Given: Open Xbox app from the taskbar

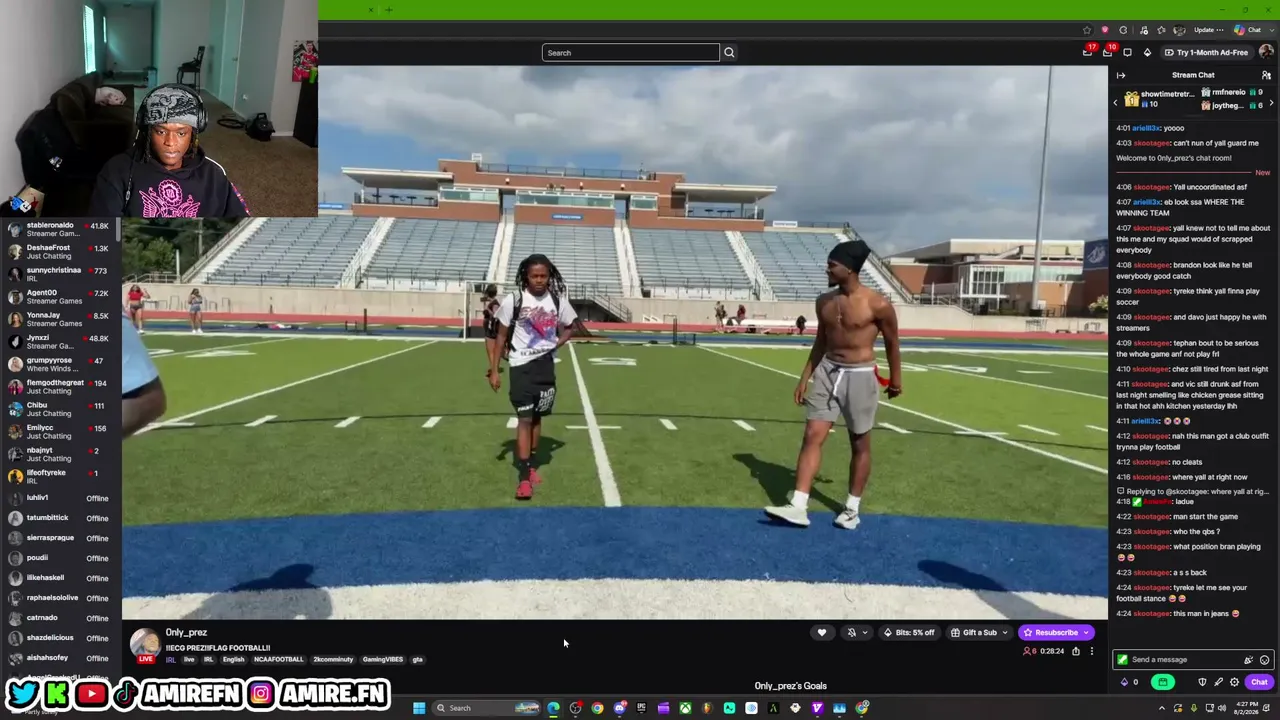Looking at the screenshot, I should [685, 708].
